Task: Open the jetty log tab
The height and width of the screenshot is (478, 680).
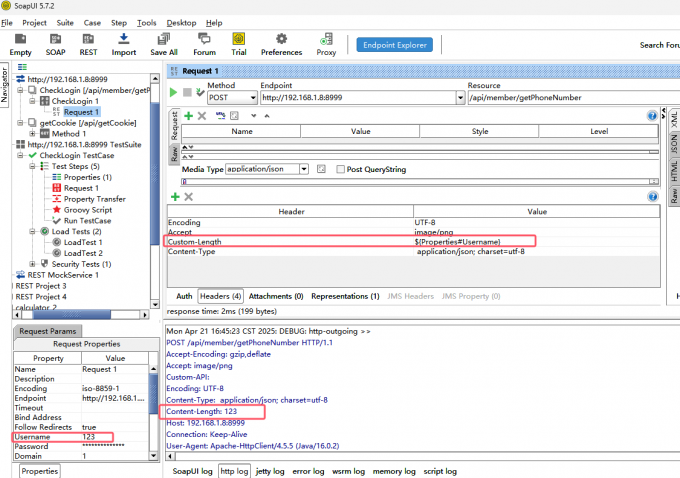Action: point(270,471)
